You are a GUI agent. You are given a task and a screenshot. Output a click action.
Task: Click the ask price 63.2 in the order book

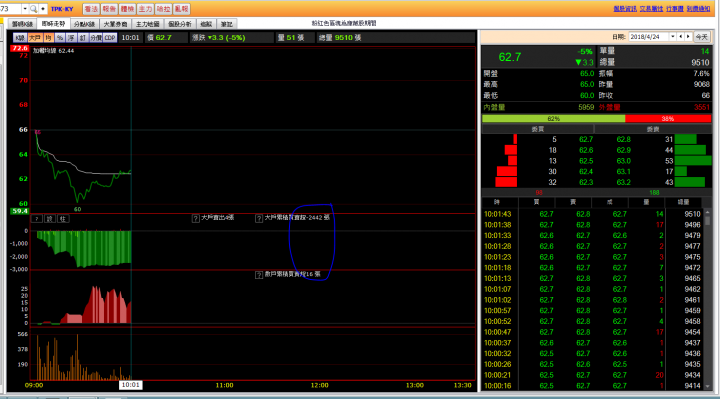[624, 182]
